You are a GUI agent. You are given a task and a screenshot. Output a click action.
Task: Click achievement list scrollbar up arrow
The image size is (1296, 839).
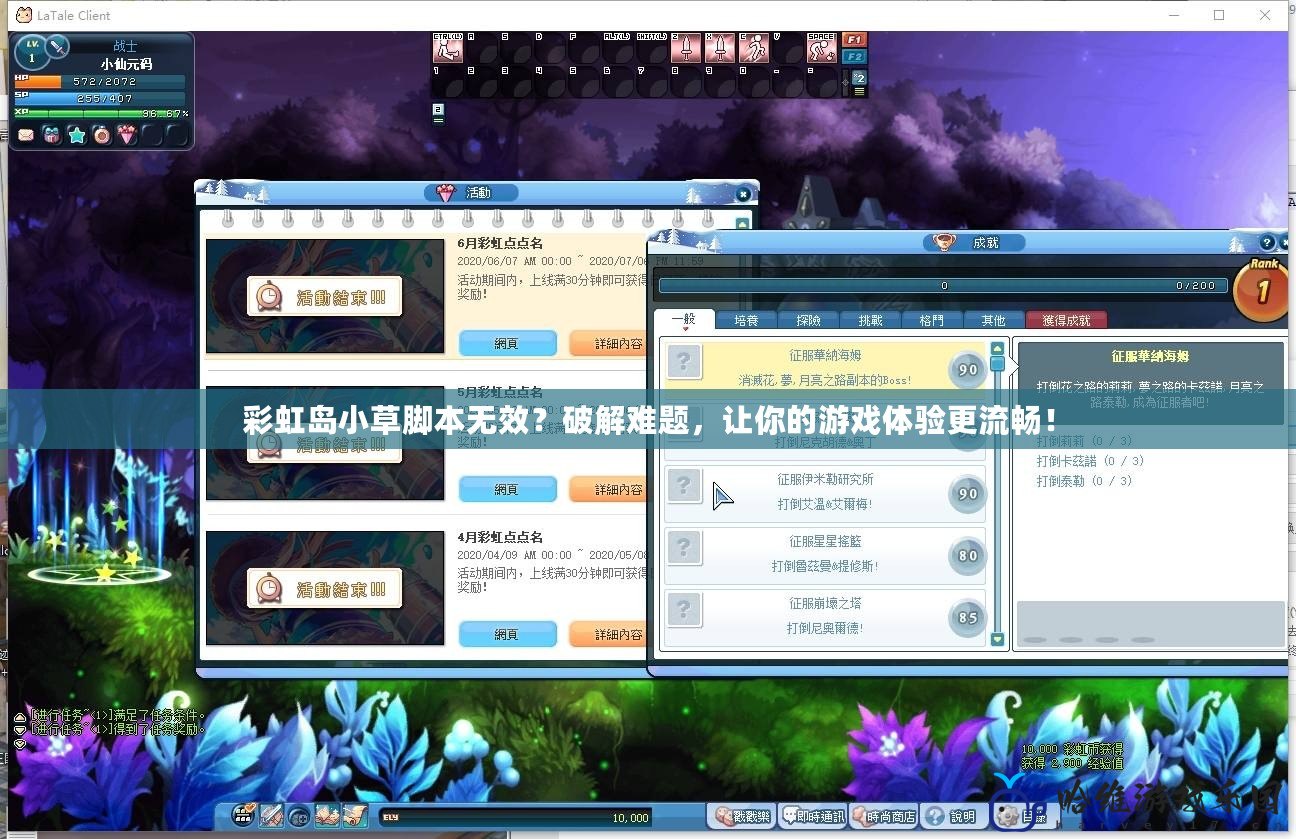[997, 348]
